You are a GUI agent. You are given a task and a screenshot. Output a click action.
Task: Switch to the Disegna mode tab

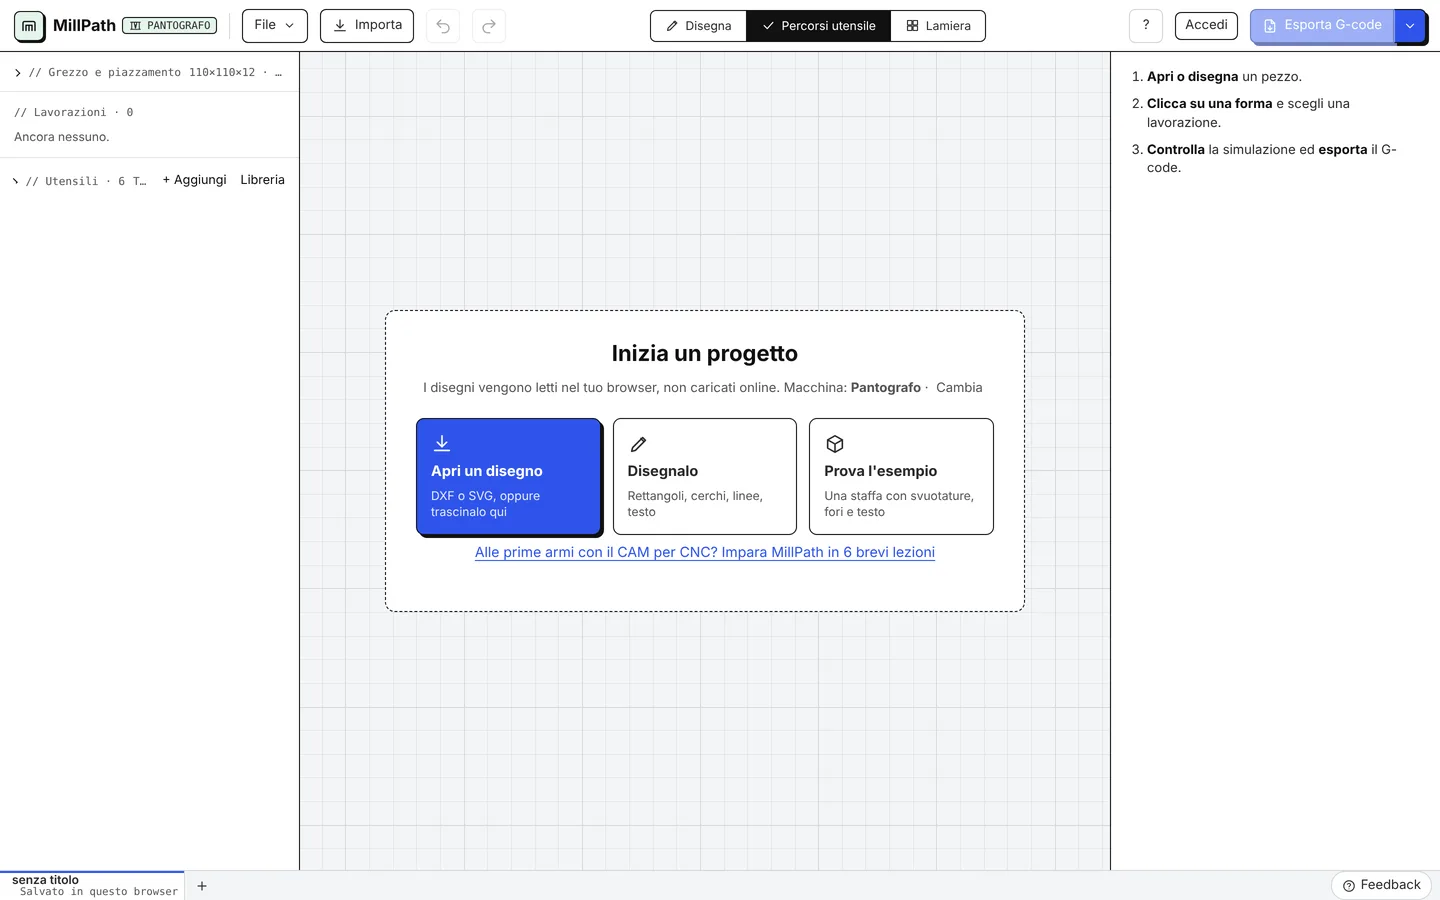(698, 26)
